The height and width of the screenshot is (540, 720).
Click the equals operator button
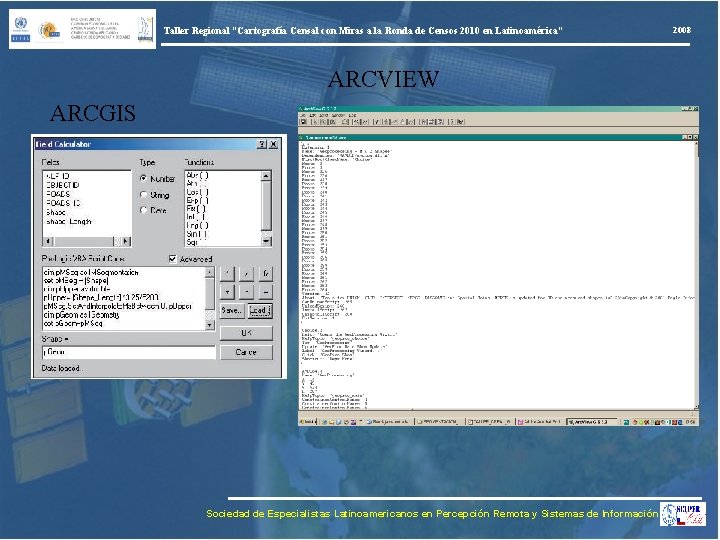click(265, 292)
